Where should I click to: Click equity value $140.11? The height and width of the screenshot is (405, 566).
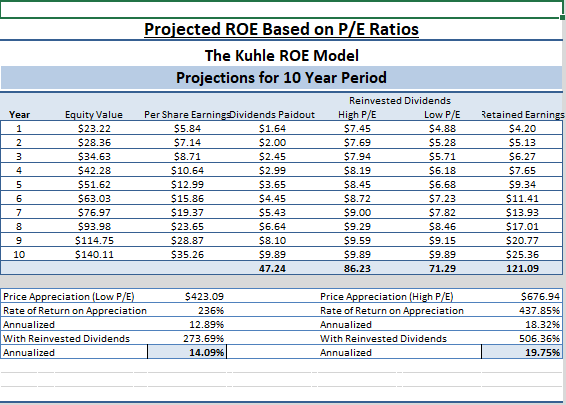coord(94,254)
